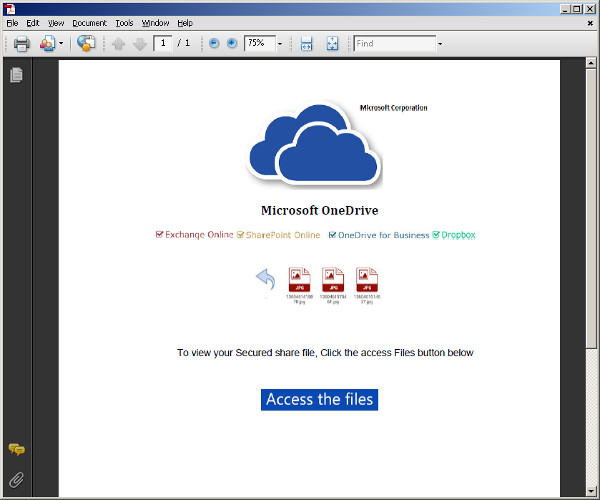Click in the Find text field
The width and height of the screenshot is (600, 500).
(x=393, y=44)
